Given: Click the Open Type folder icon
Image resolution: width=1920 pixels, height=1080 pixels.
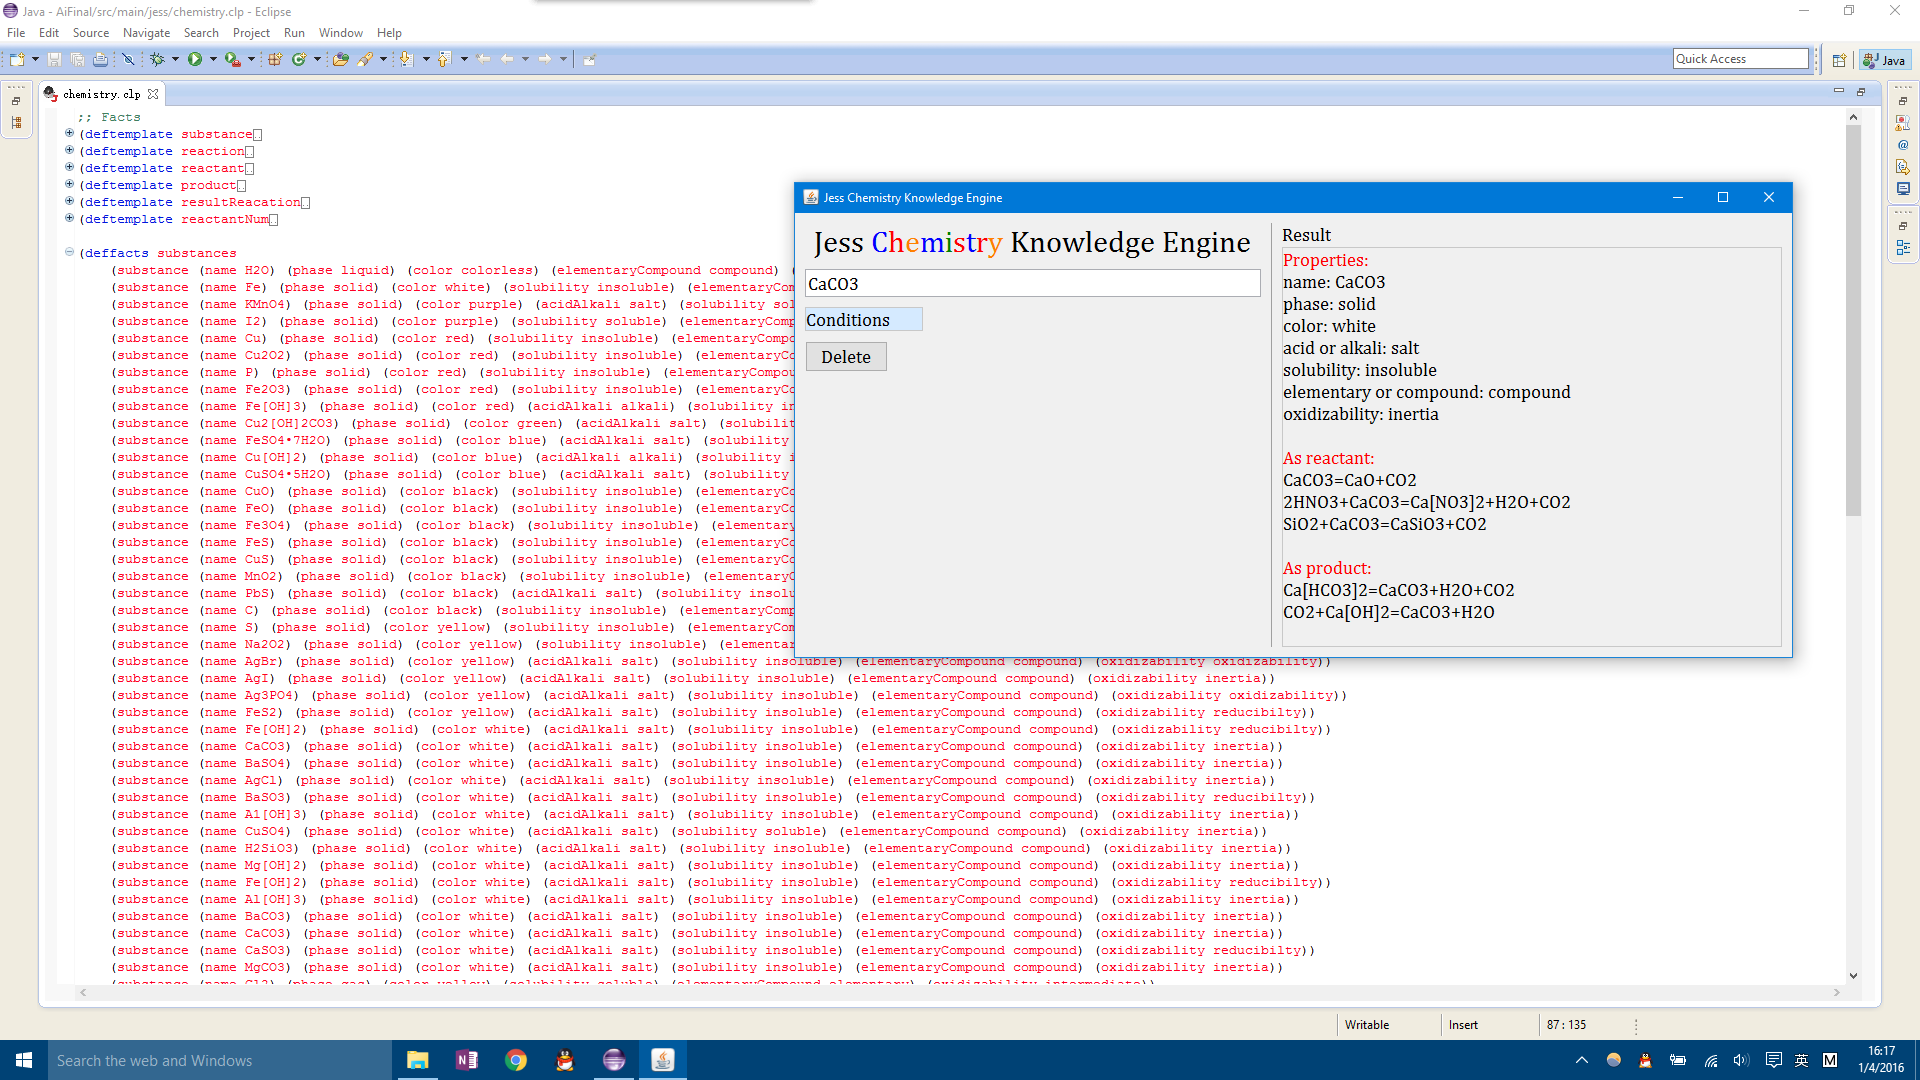Looking at the screenshot, I should (x=341, y=60).
